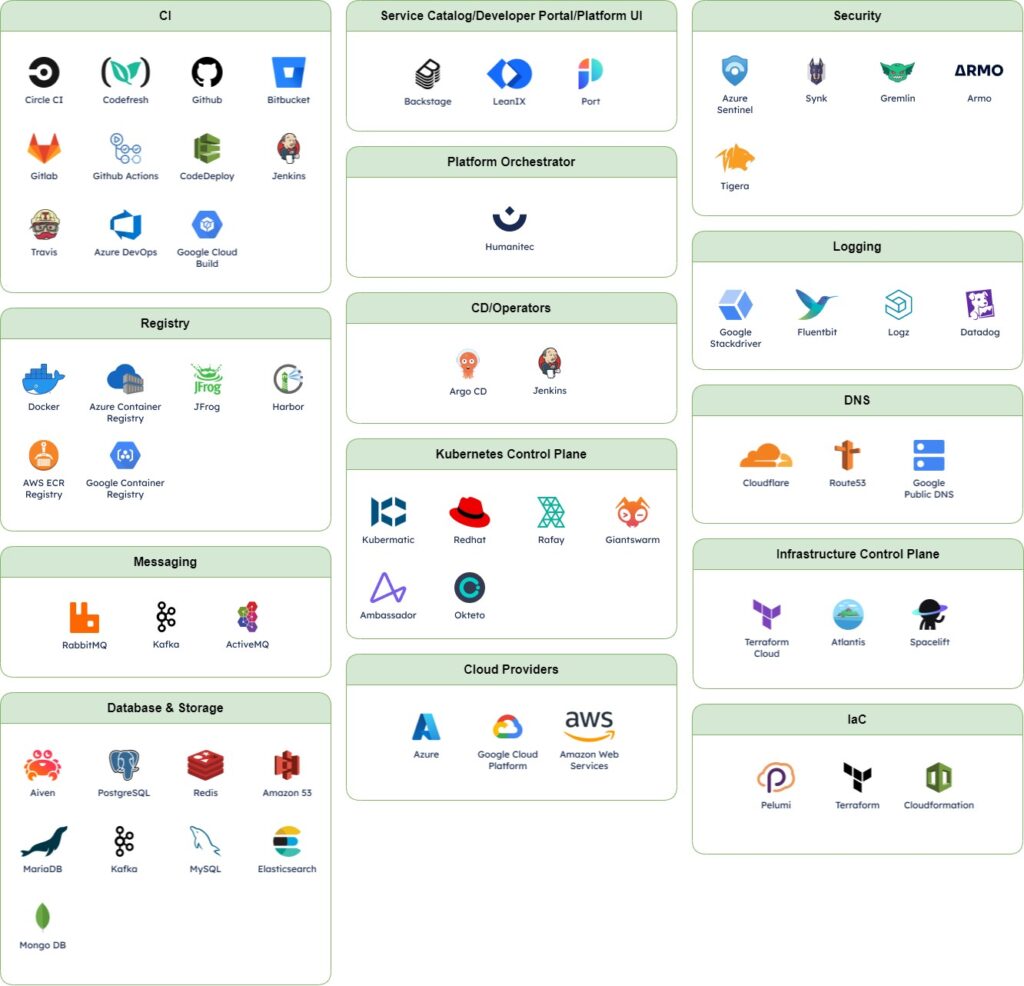The height and width of the screenshot is (986, 1024).
Task: Select the Azure Sentinel shield icon
Action: [735, 71]
